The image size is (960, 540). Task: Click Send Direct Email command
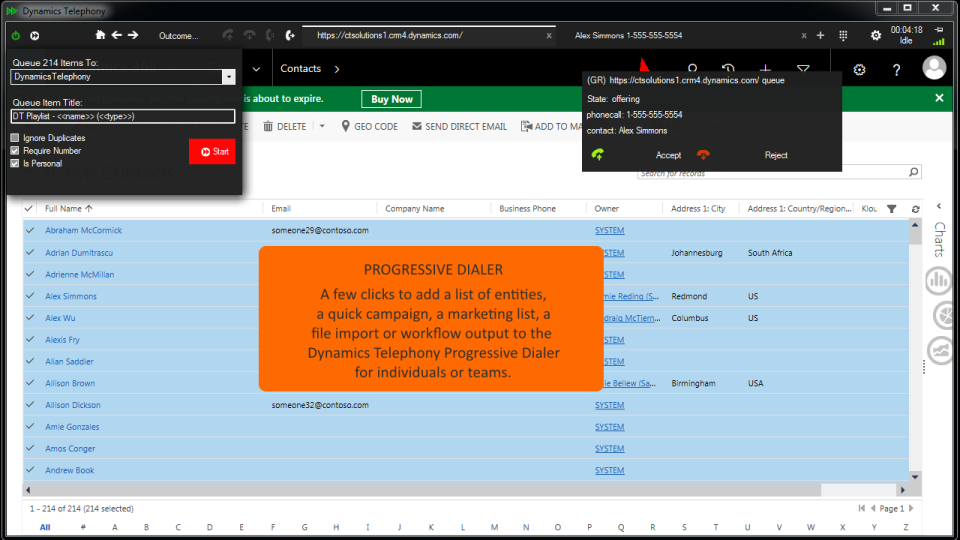459,126
